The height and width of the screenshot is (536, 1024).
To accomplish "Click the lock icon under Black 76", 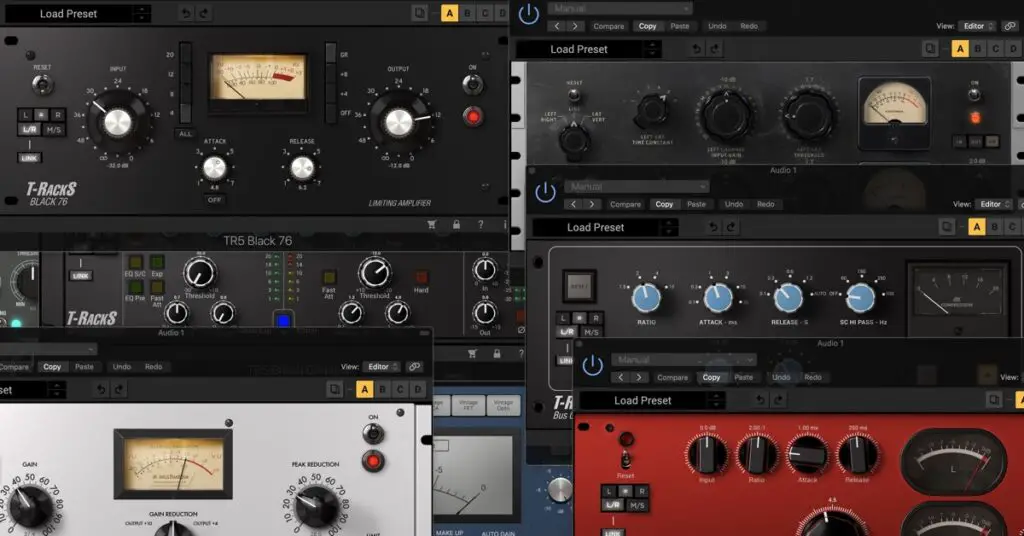I will click(x=456, y=225).
